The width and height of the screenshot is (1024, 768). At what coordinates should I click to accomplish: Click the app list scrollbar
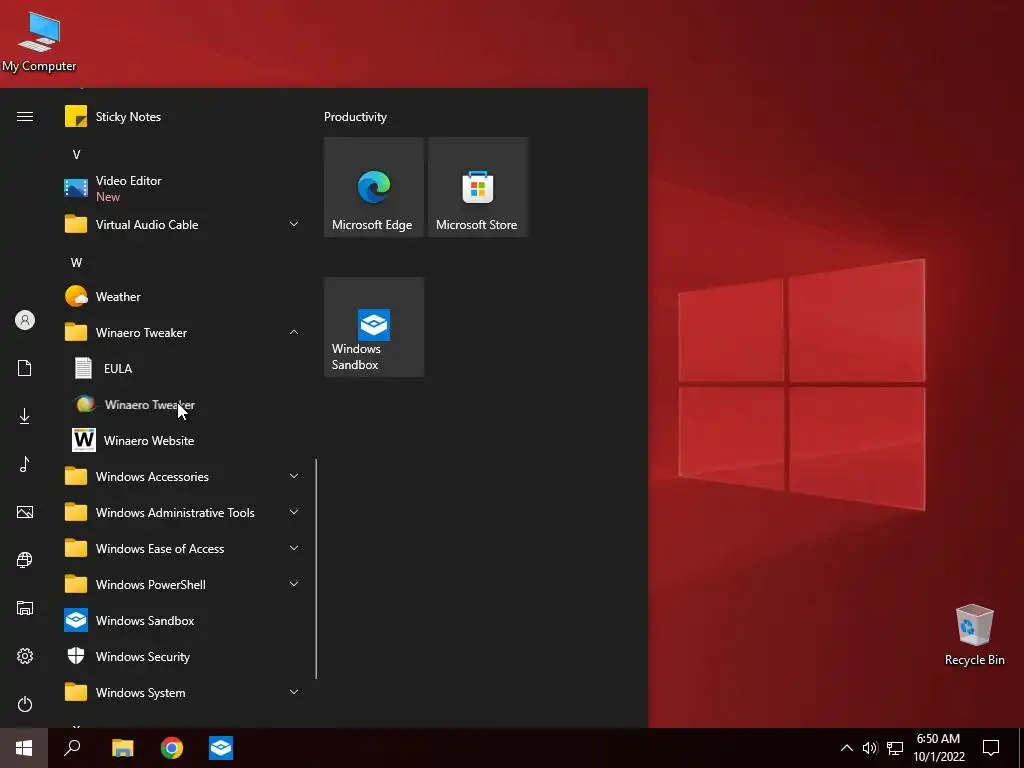click(x=316, y=569)
